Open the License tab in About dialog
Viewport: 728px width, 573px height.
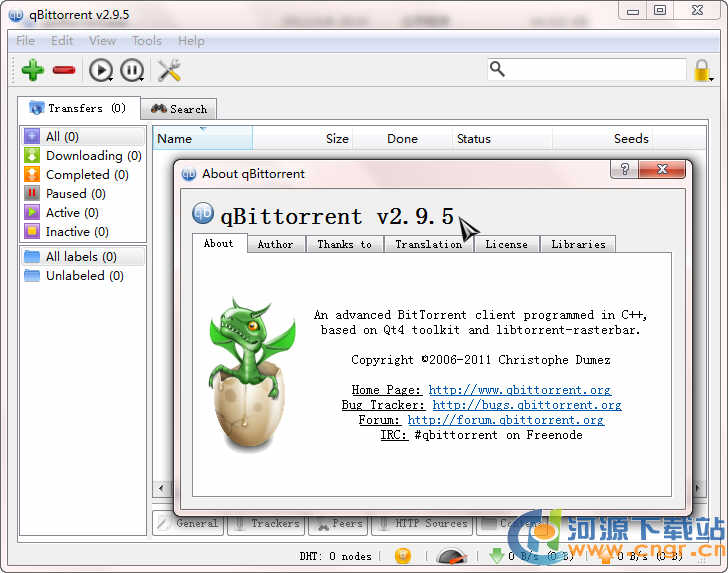(x=506, y=244)
